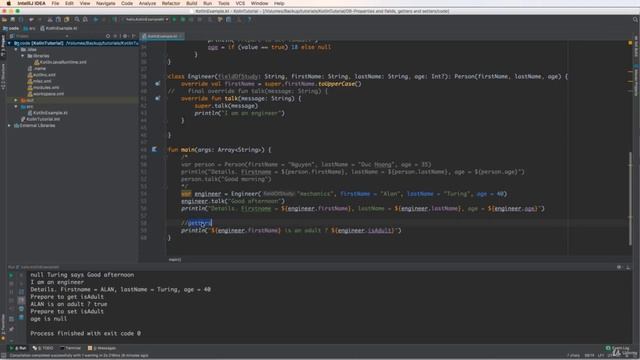Click 'Process finished with exit code 0' output

coord(85,333)
